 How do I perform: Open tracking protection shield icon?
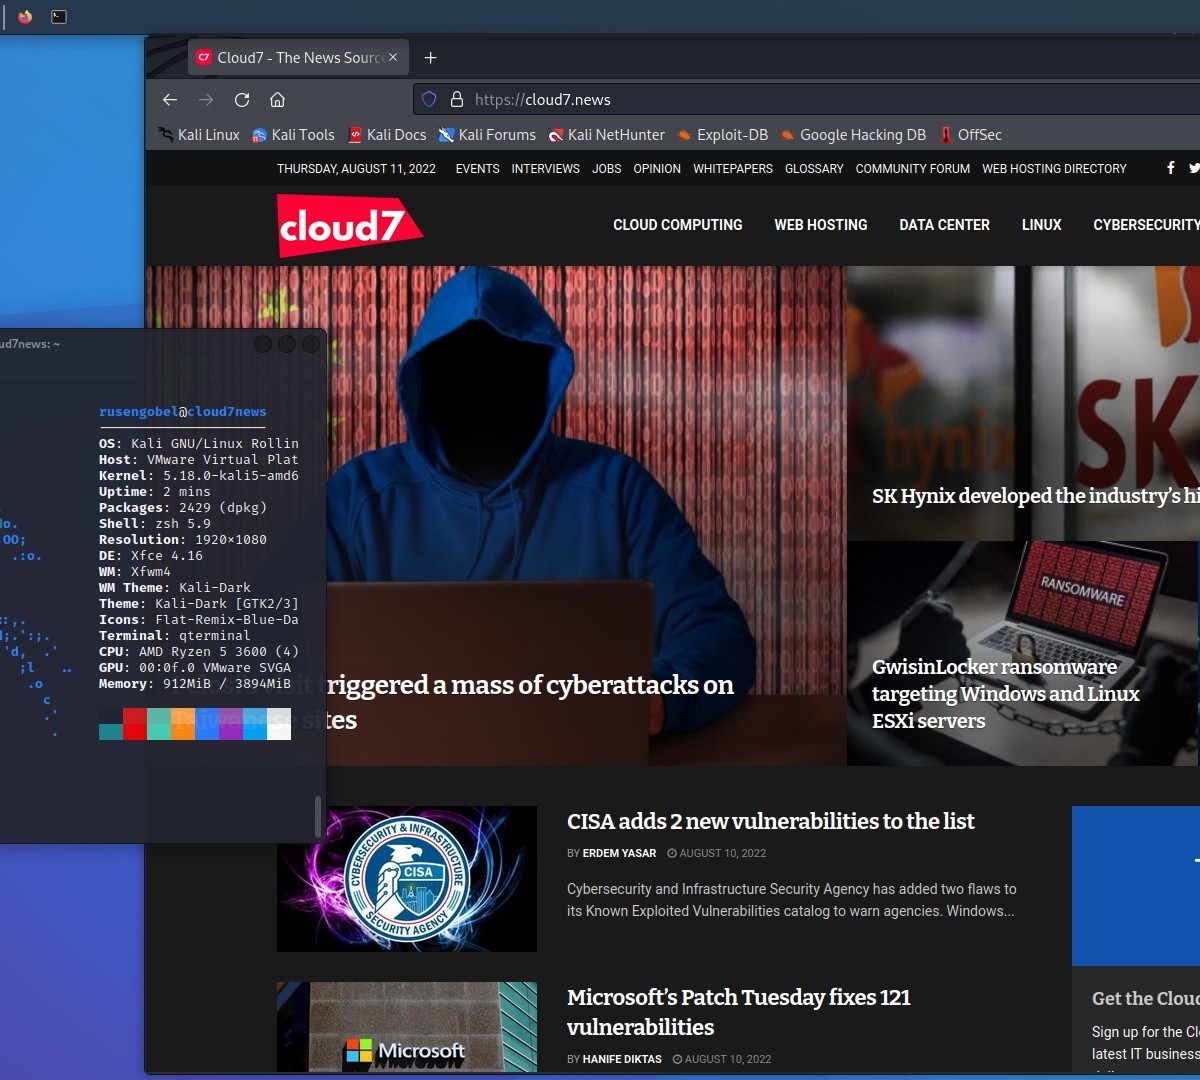[429, 100]
